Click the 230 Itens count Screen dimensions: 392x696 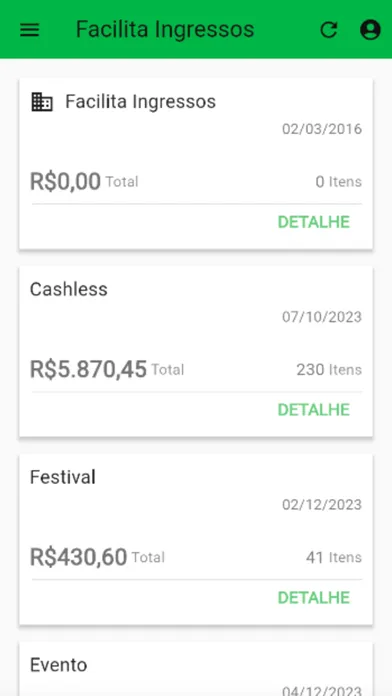pos(329,369)
